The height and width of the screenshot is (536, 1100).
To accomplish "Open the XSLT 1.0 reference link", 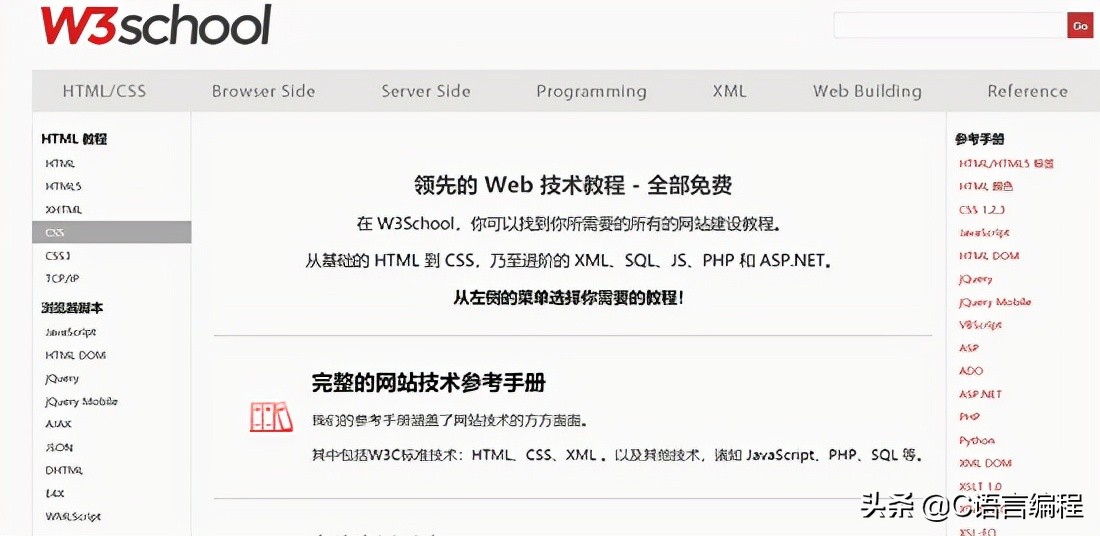I will [980, 486].
